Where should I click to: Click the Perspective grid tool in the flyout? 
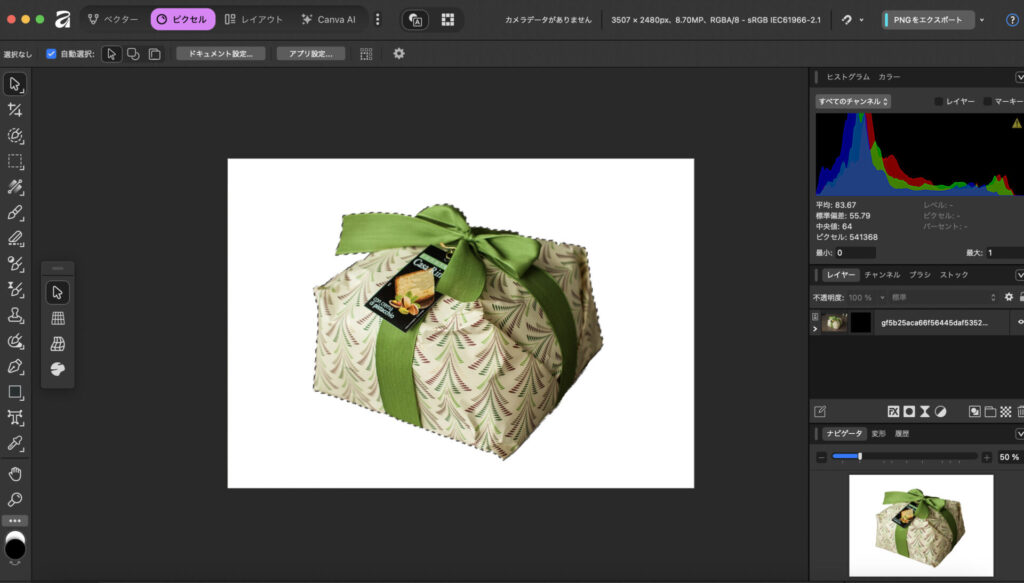58,343
